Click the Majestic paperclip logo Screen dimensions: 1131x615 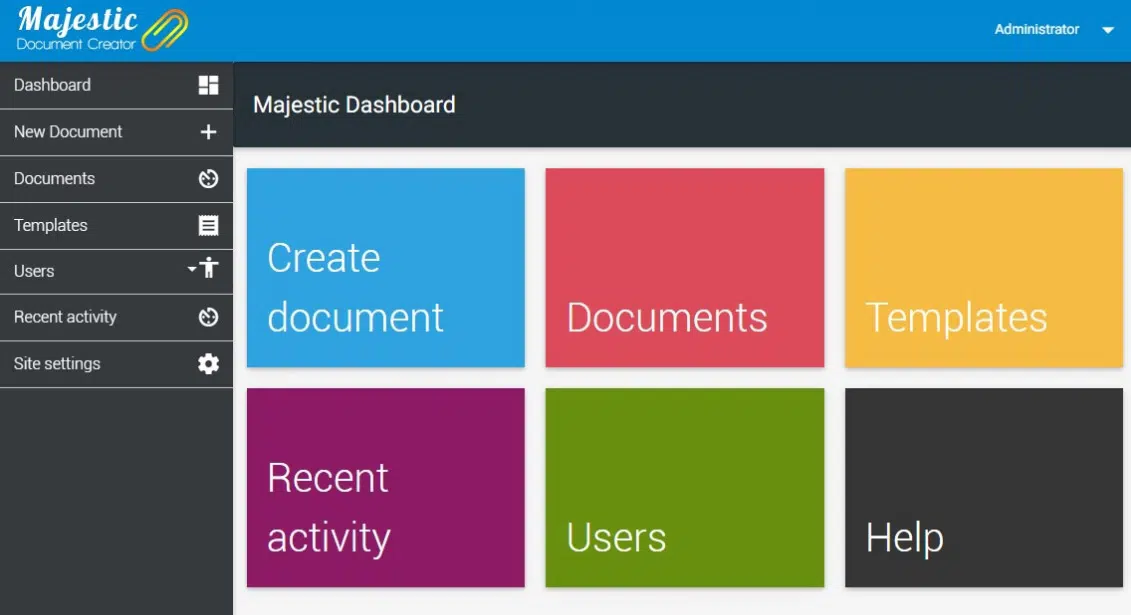click(x=165, y=30)
